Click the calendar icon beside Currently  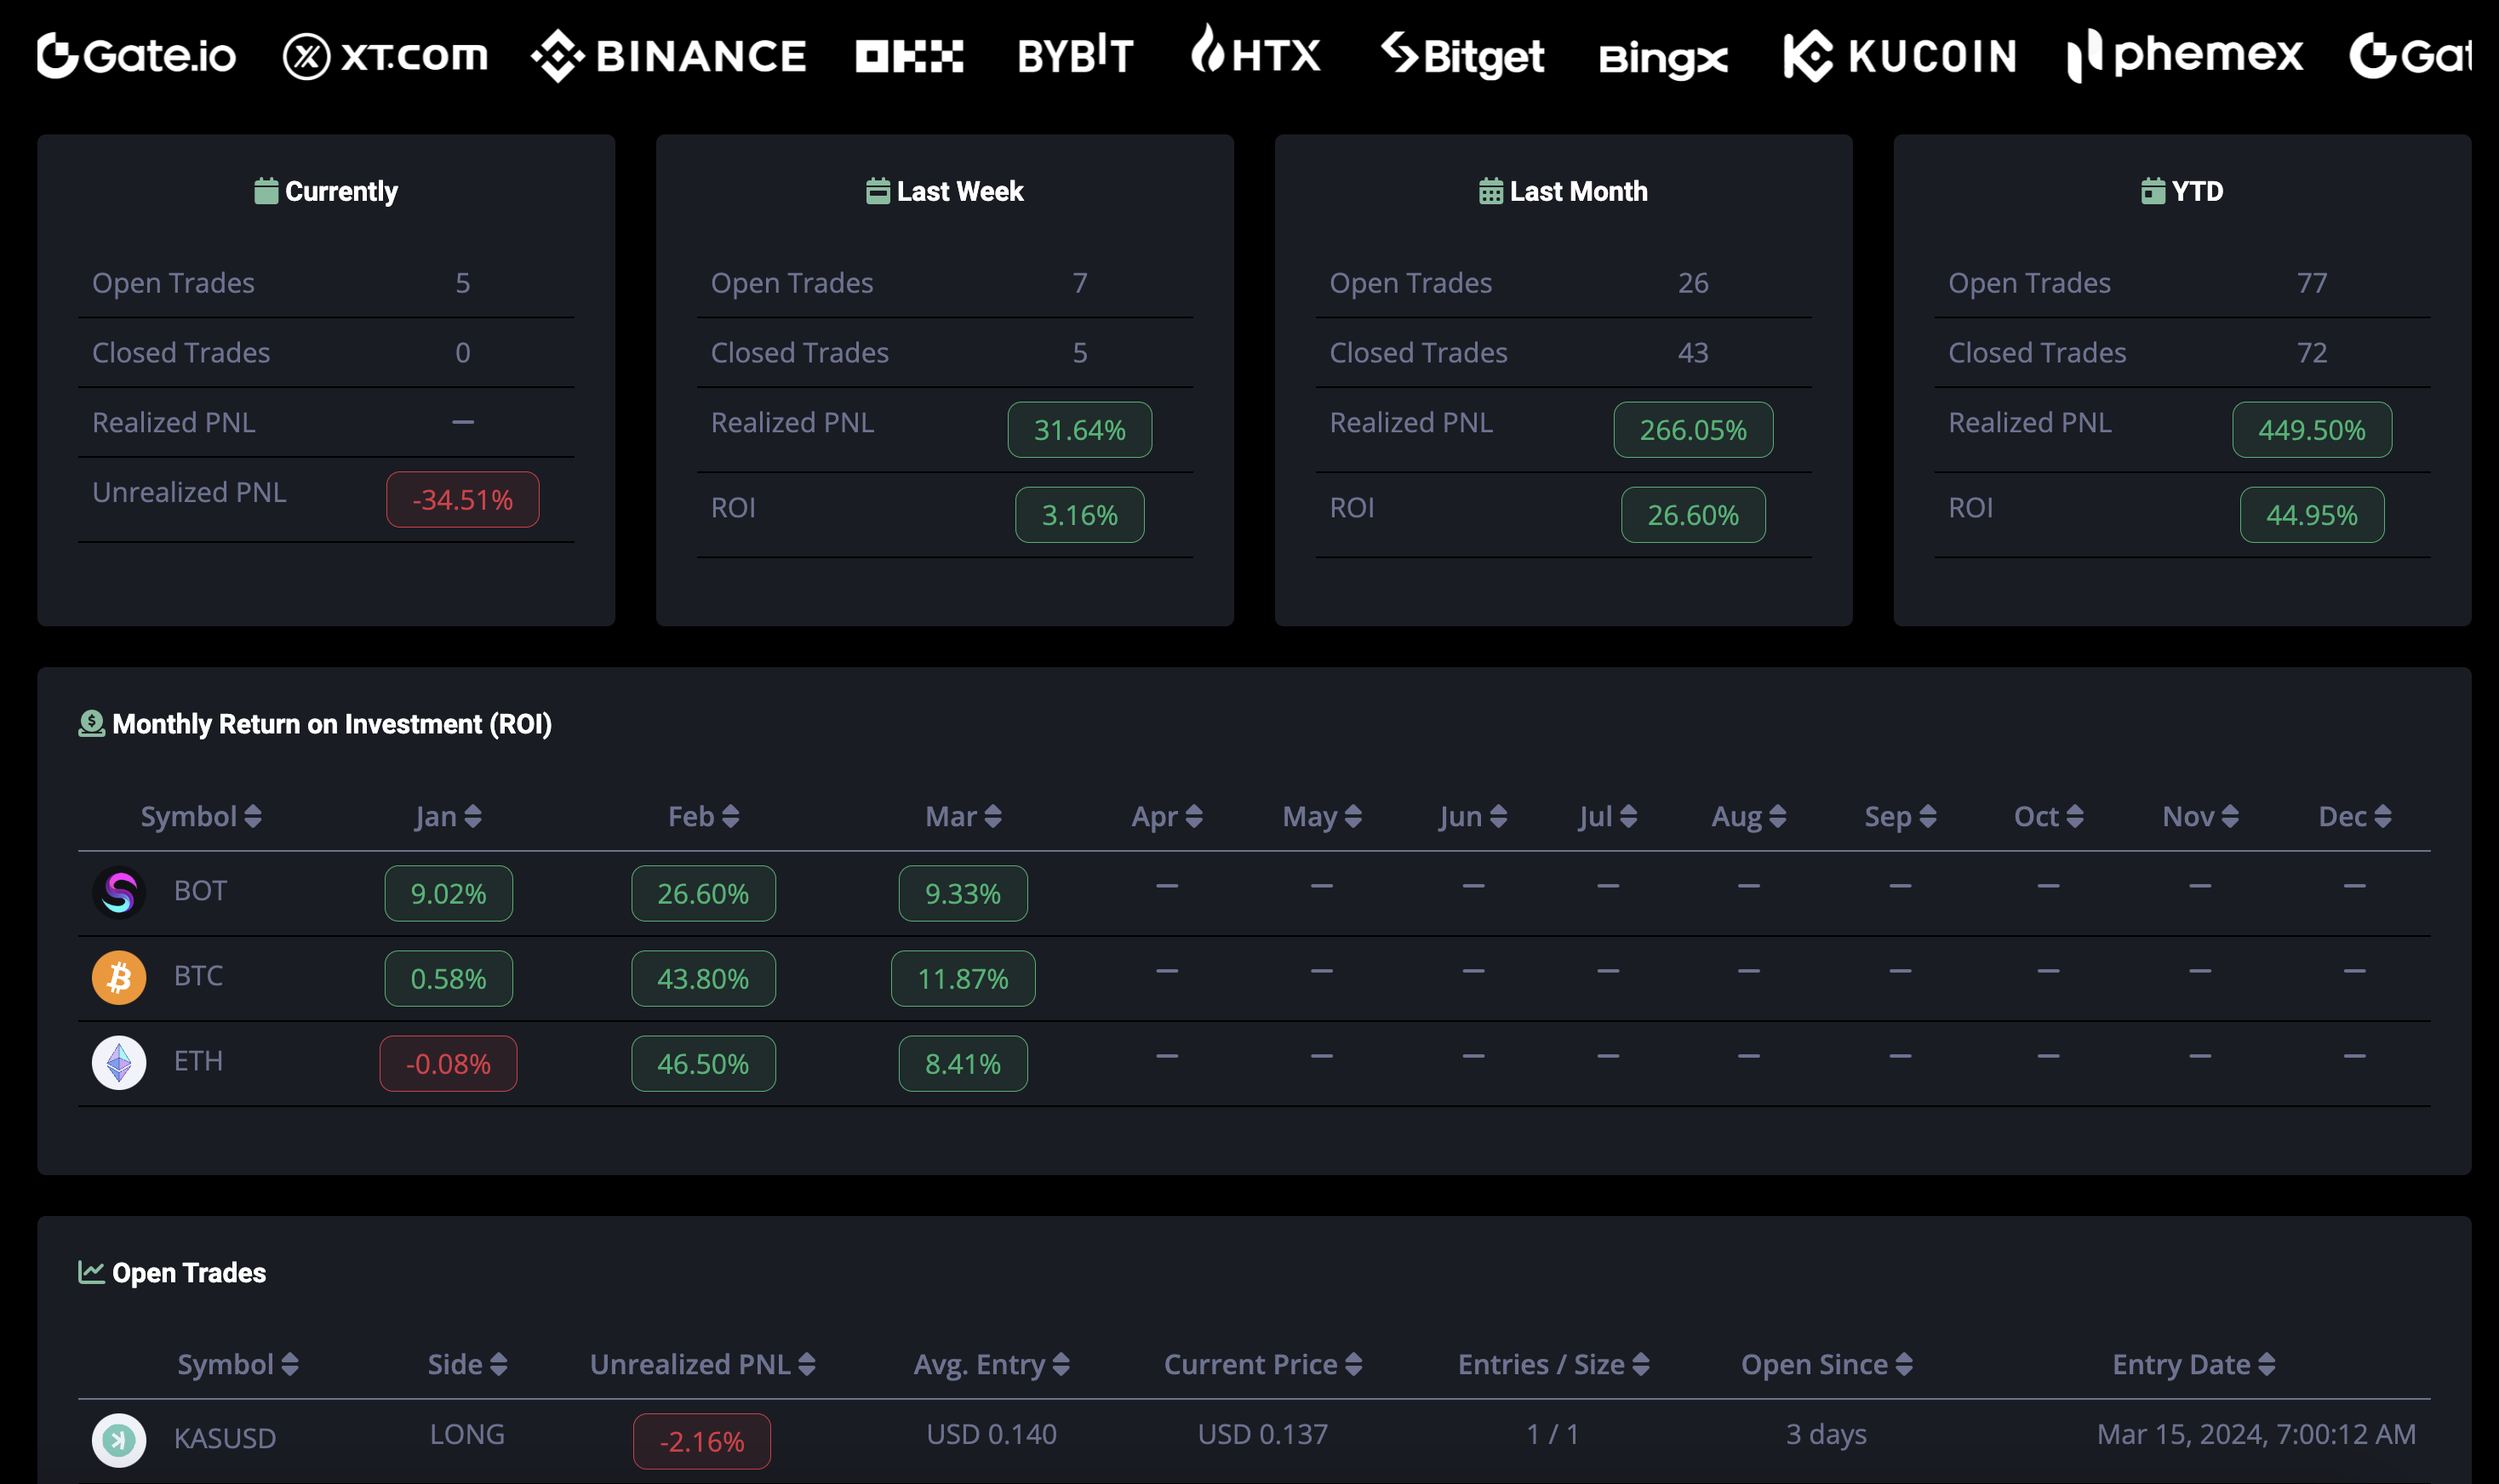[x=266, y=190]
